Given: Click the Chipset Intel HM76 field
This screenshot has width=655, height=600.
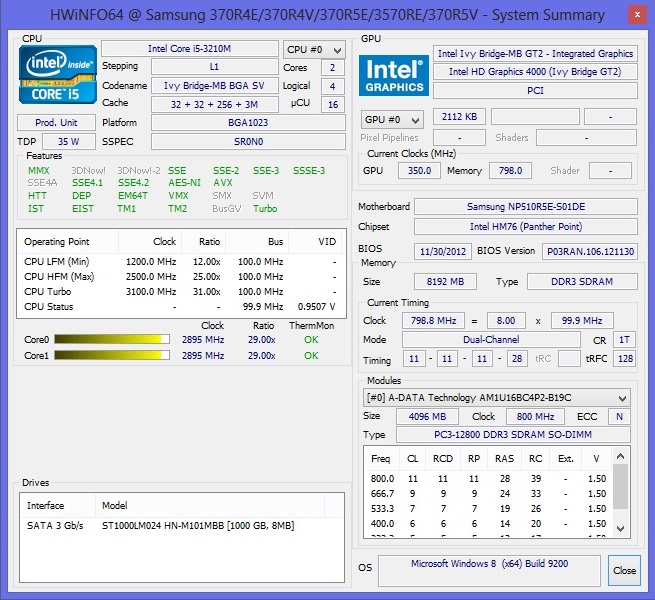Looking at the screenshot, I should 526,226.
